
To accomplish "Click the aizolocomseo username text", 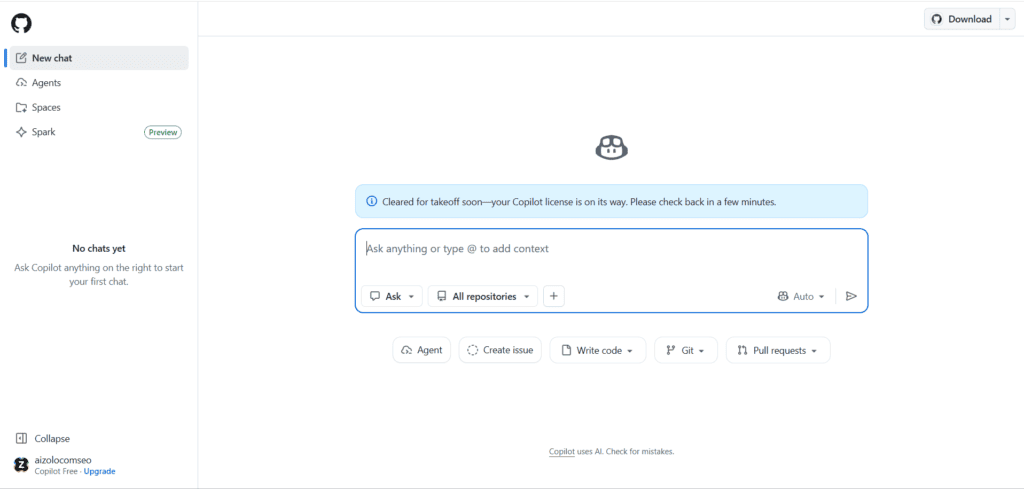I will (63, 460).
